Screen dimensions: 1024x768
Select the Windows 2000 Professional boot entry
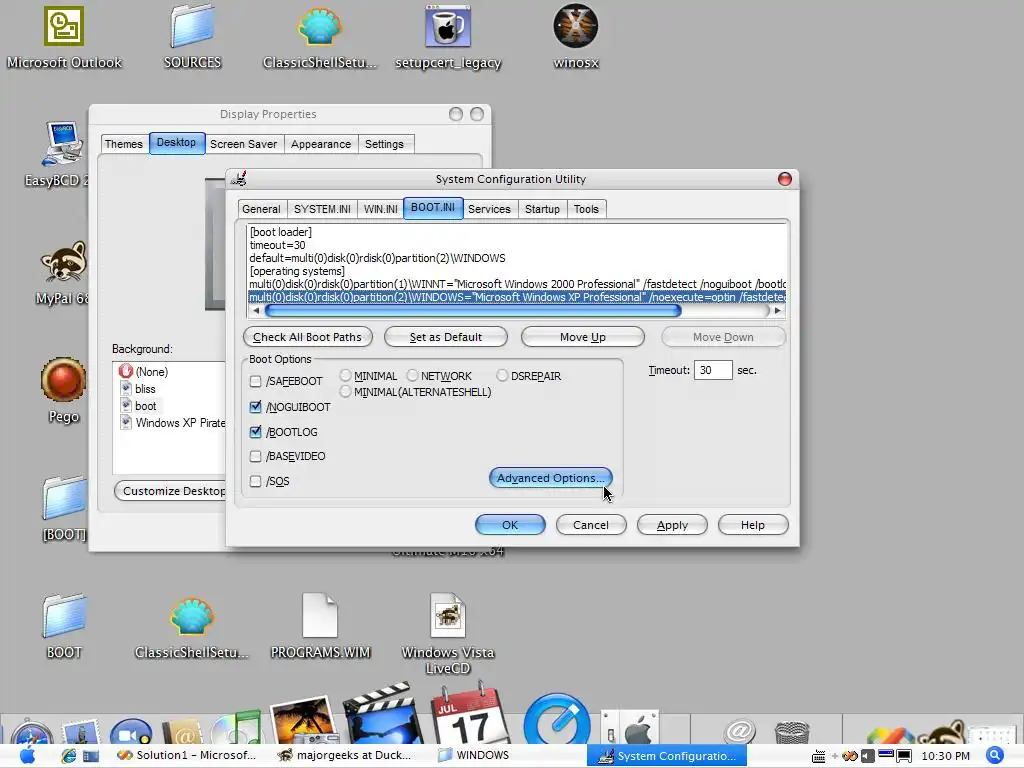pyautogui.click(x=517, y=284)
